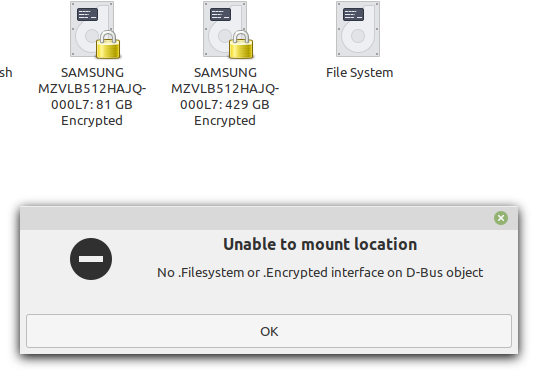Close the error dialog with the green X

501,218
